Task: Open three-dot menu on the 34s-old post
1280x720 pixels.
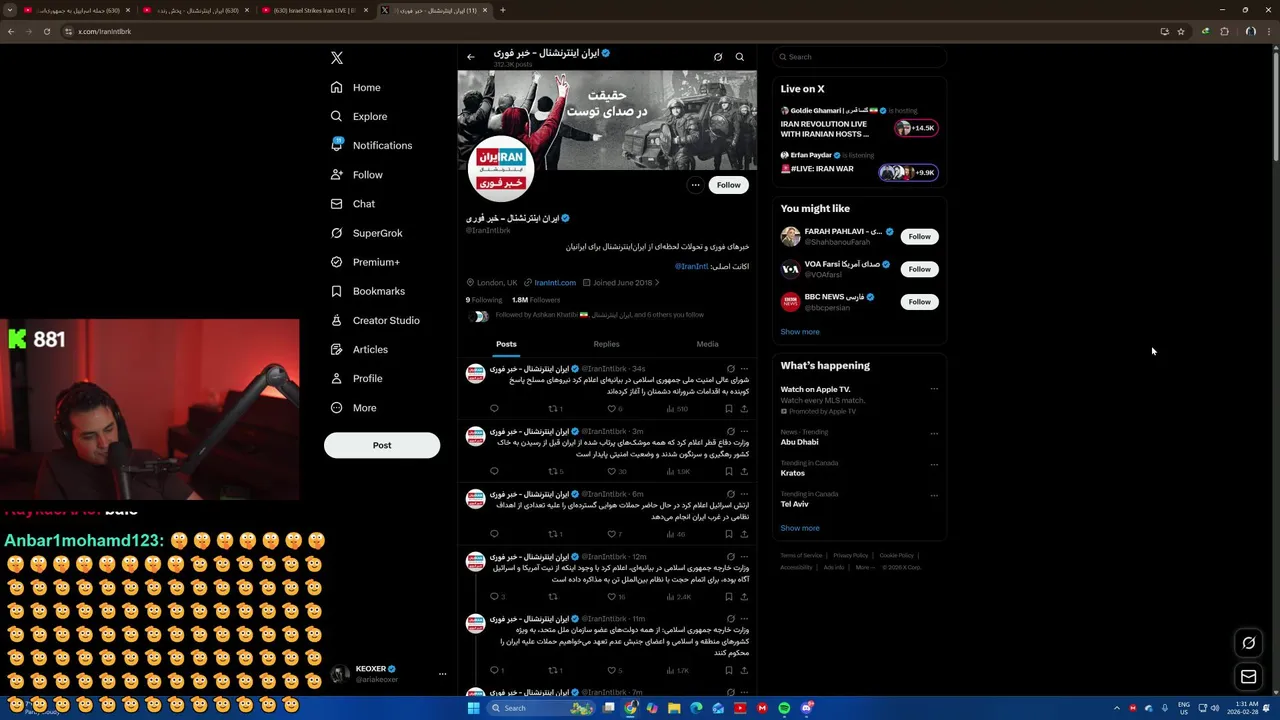Action: pos(744,369)
